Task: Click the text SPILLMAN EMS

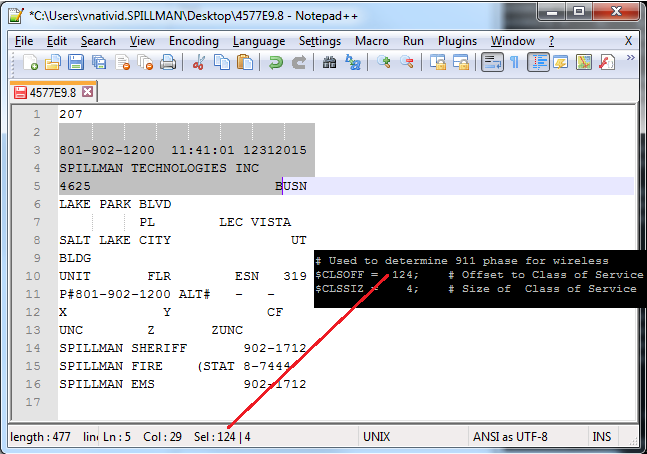Action: point(107,384)
